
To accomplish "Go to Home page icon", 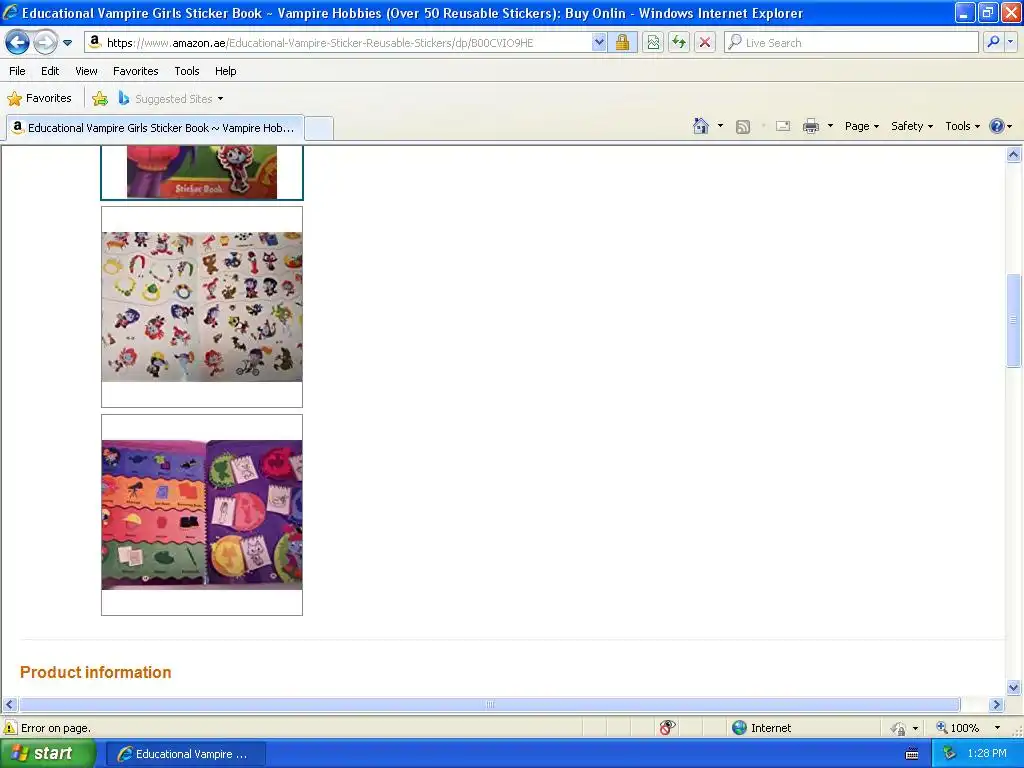I will click(701, 126).
